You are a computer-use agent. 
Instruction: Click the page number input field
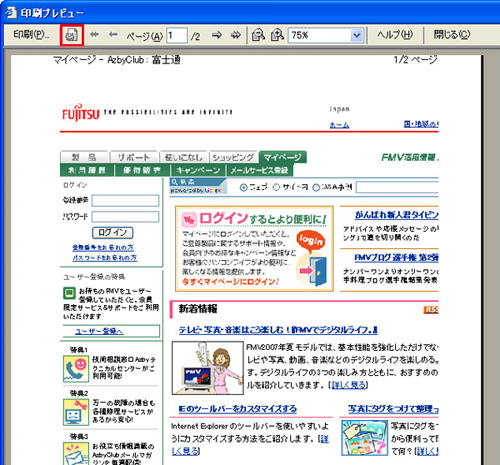[x=177, y=35]
